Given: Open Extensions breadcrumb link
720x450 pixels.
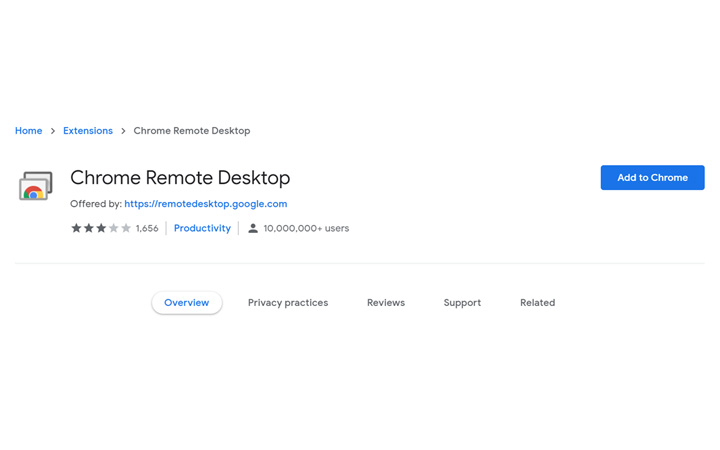Looking at the screenshot, I should [88, 131].
